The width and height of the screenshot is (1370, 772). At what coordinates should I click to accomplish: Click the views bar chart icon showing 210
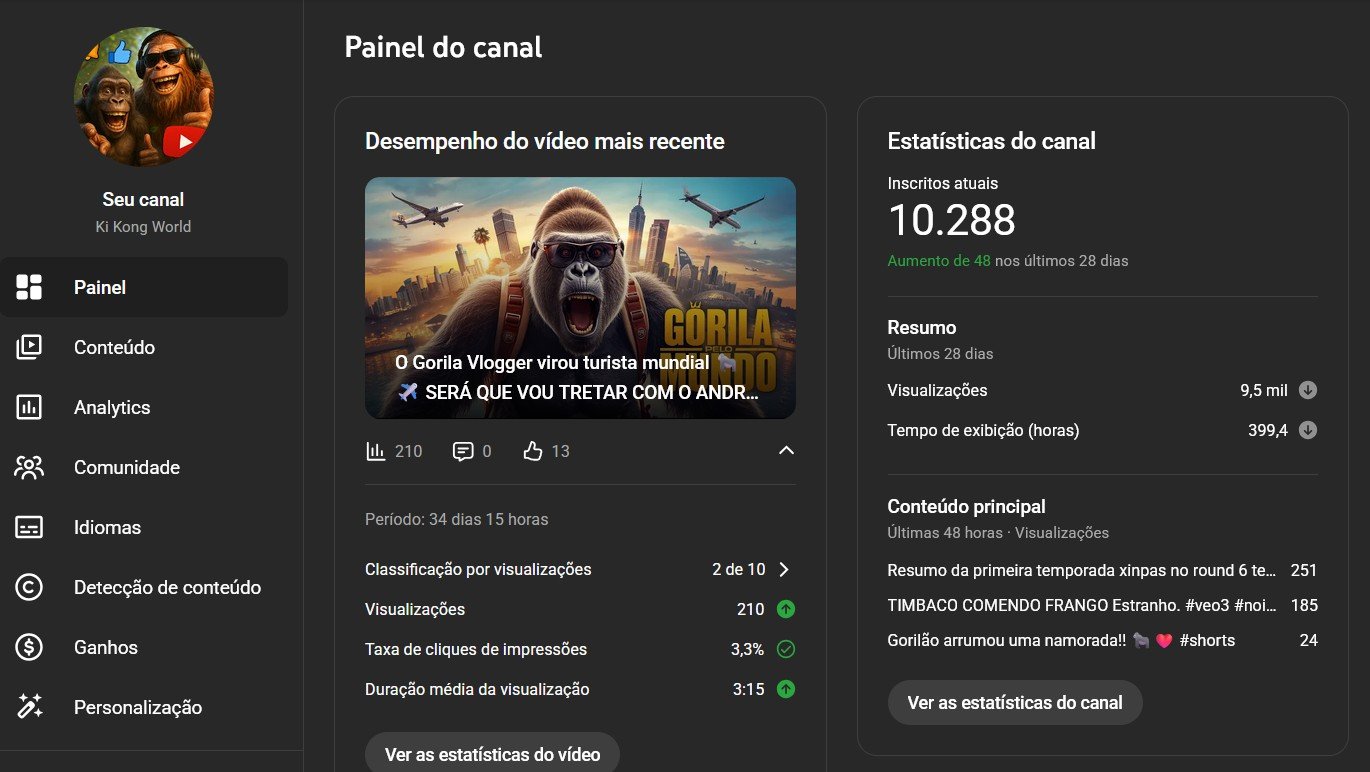click(376, 451)
